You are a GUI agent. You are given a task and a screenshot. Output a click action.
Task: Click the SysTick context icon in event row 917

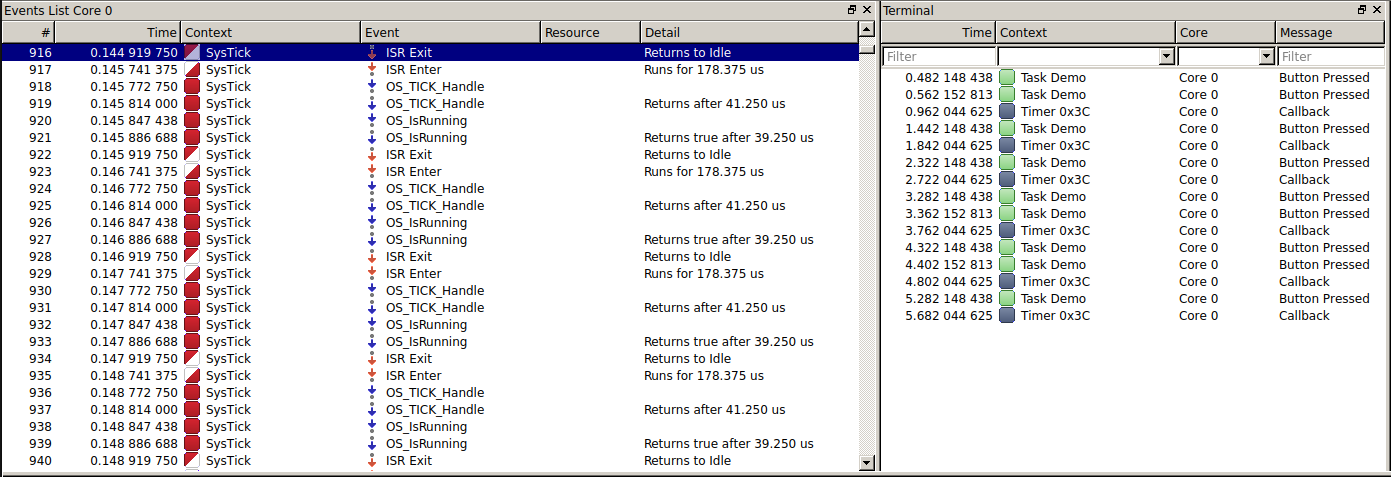pyautogui.click(x=191, y=70)
